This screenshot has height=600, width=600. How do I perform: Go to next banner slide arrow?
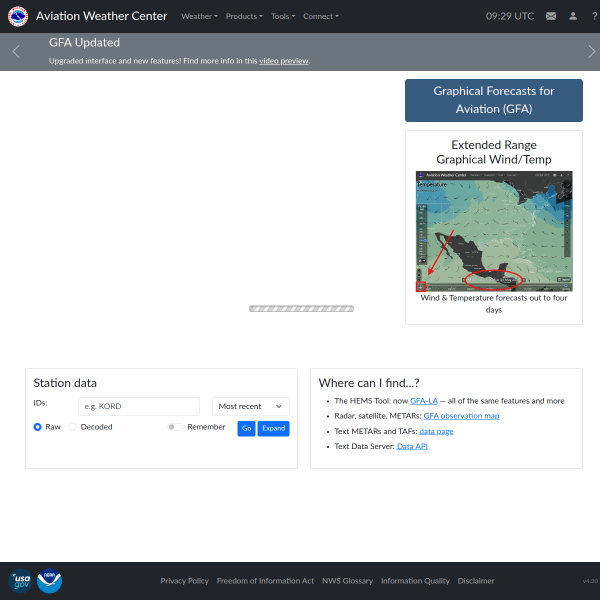tap(592, 51)
